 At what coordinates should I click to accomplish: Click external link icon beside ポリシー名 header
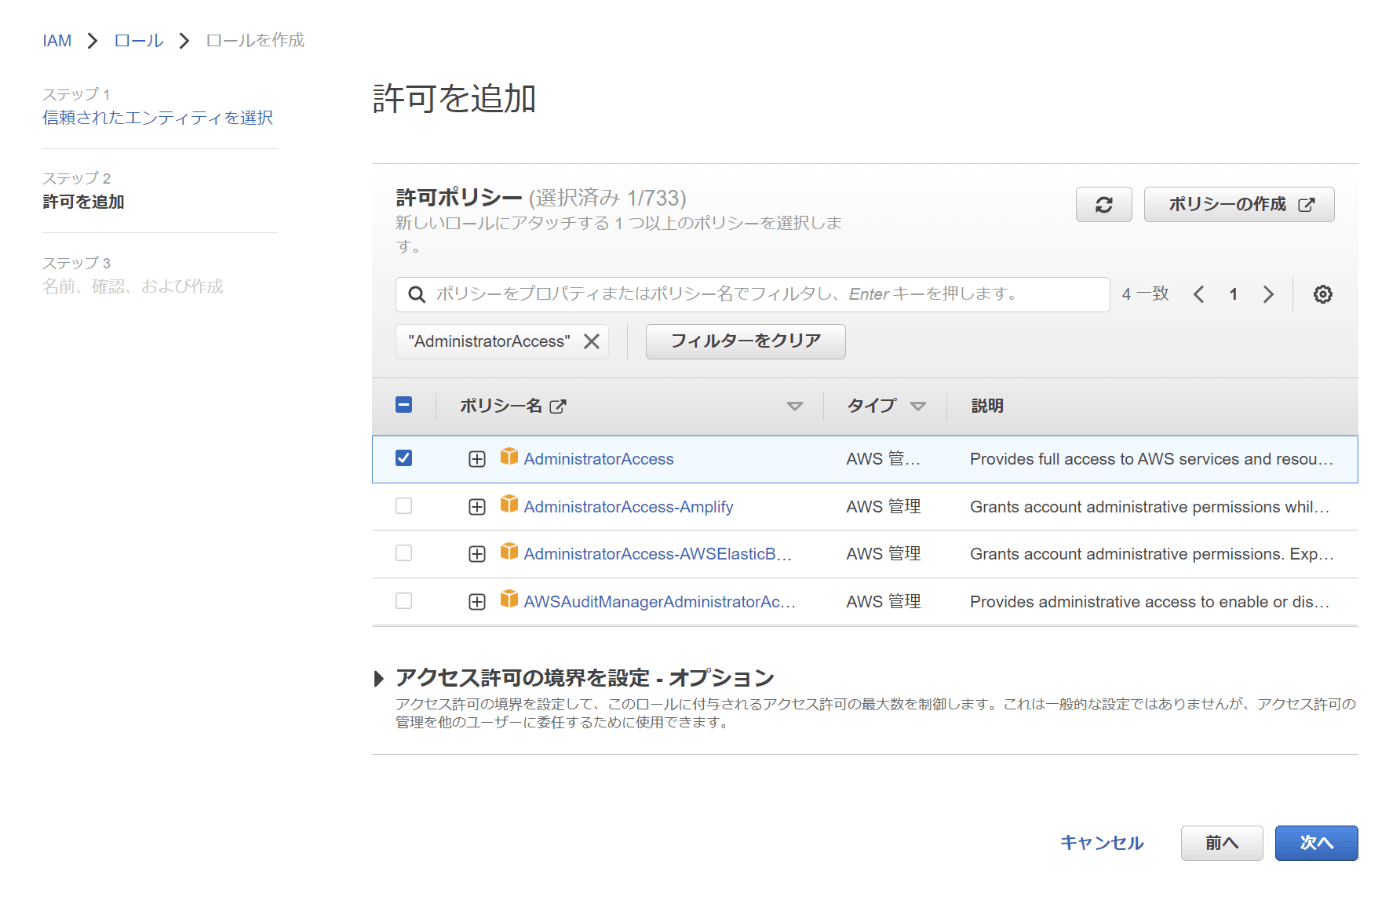(x=558, y=406)
